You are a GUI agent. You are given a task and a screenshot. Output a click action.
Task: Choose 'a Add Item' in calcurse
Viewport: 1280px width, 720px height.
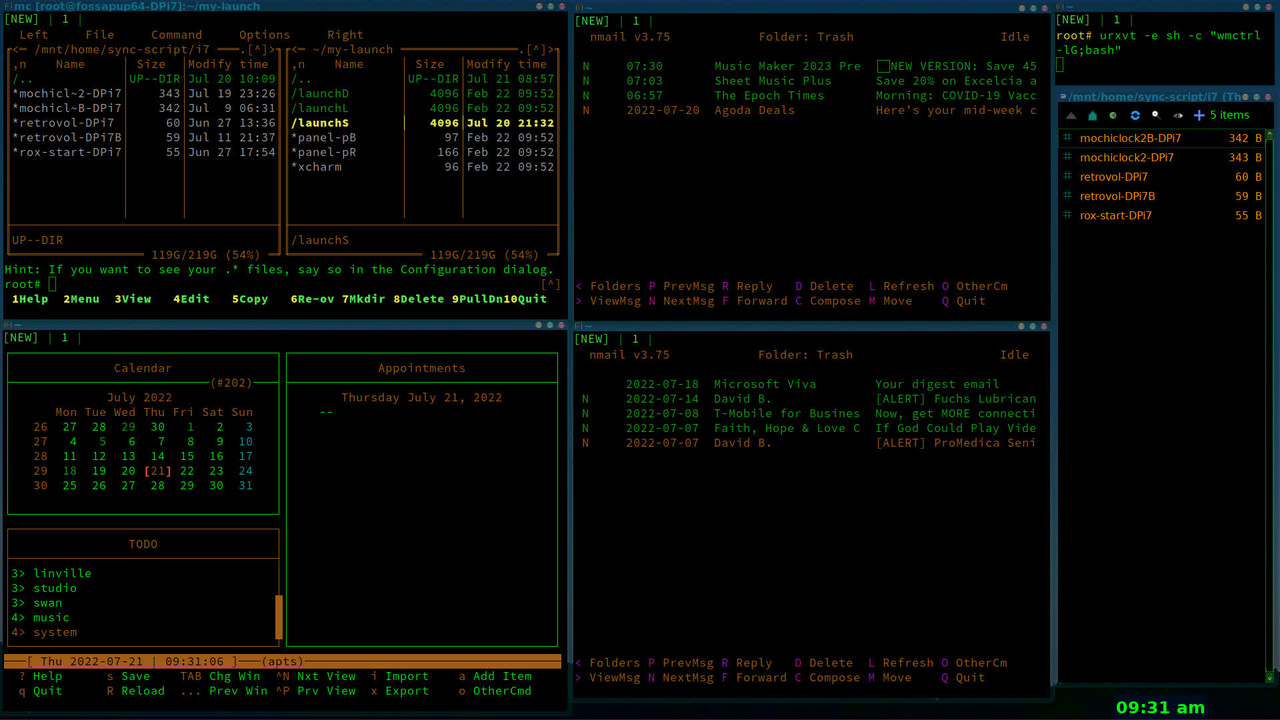496,676
